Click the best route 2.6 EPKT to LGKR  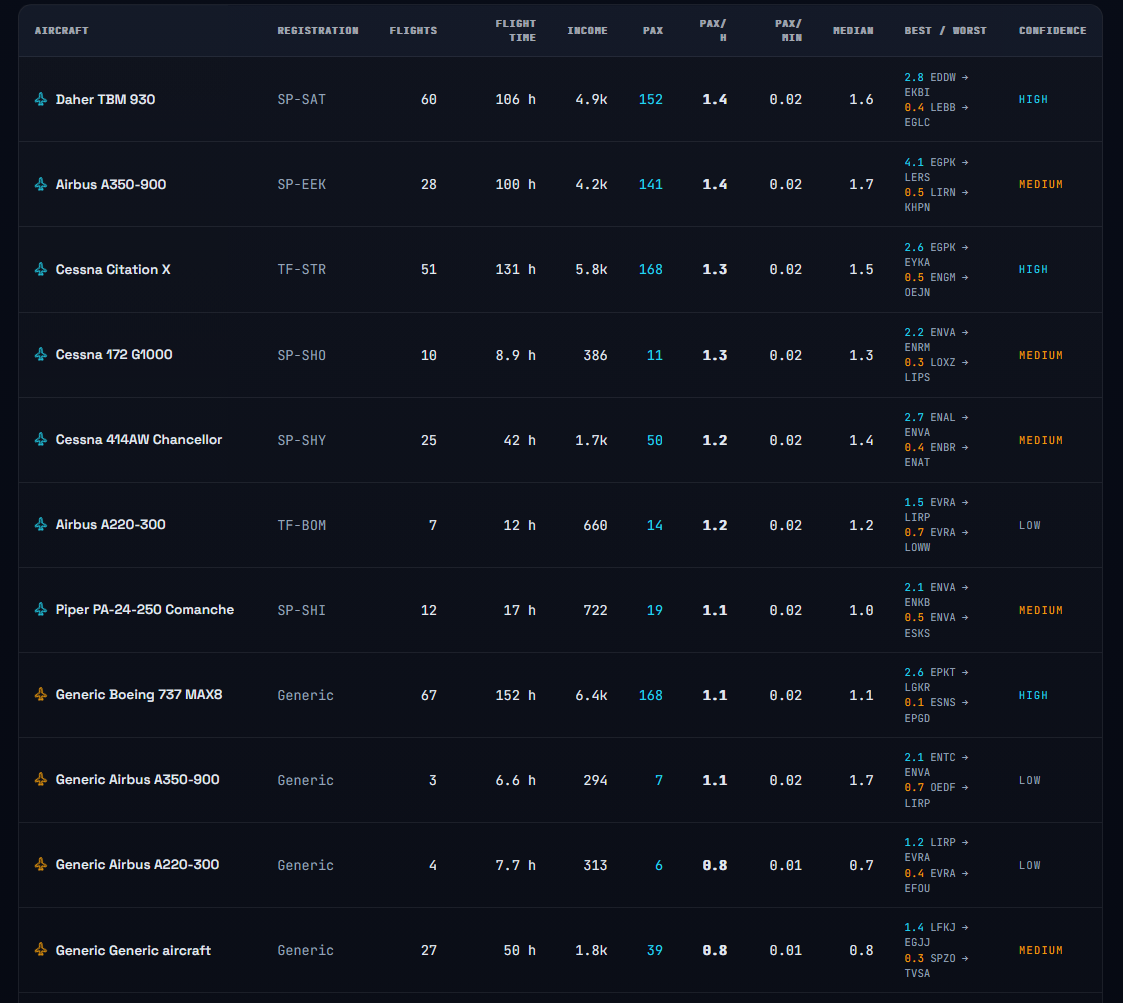pos(936,680)
